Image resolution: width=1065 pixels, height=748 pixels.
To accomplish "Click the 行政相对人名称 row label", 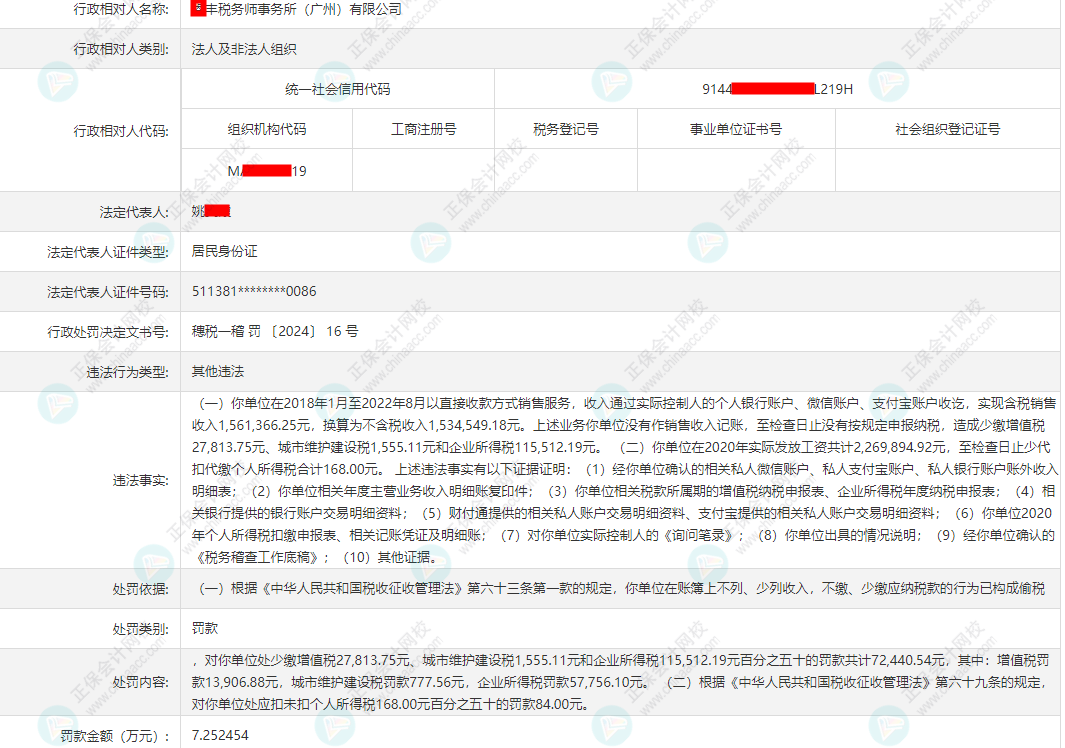I will click(x=121, y=9).
